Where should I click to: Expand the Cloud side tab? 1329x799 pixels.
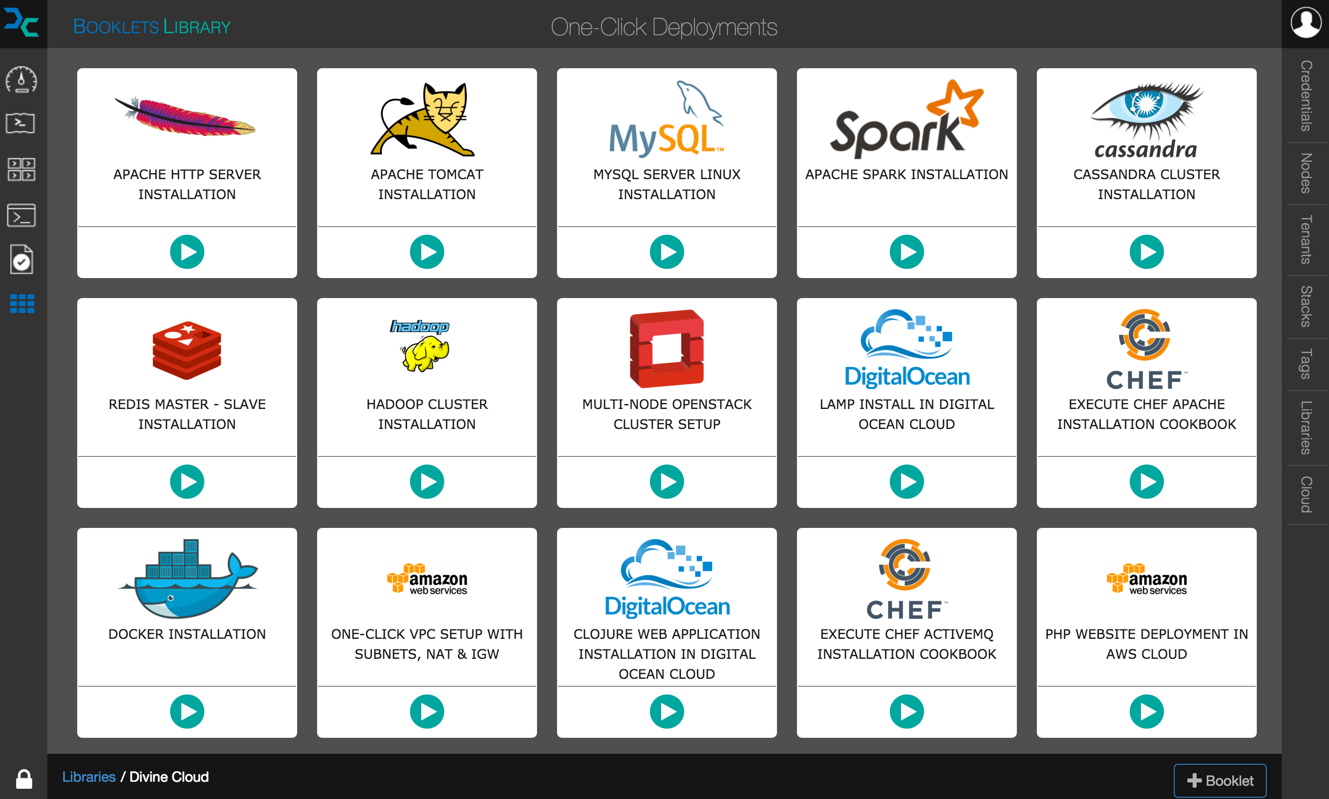coord(1306,494)
